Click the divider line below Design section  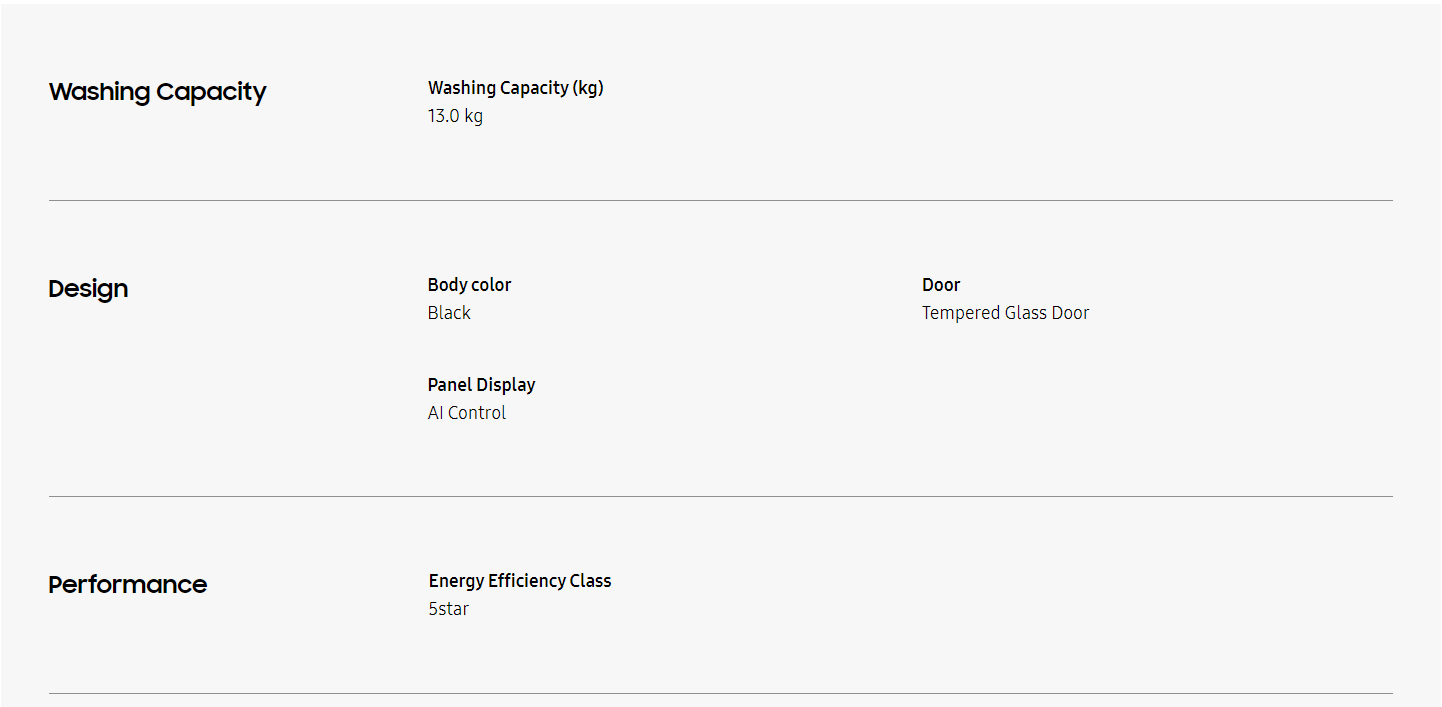(720, 496)
